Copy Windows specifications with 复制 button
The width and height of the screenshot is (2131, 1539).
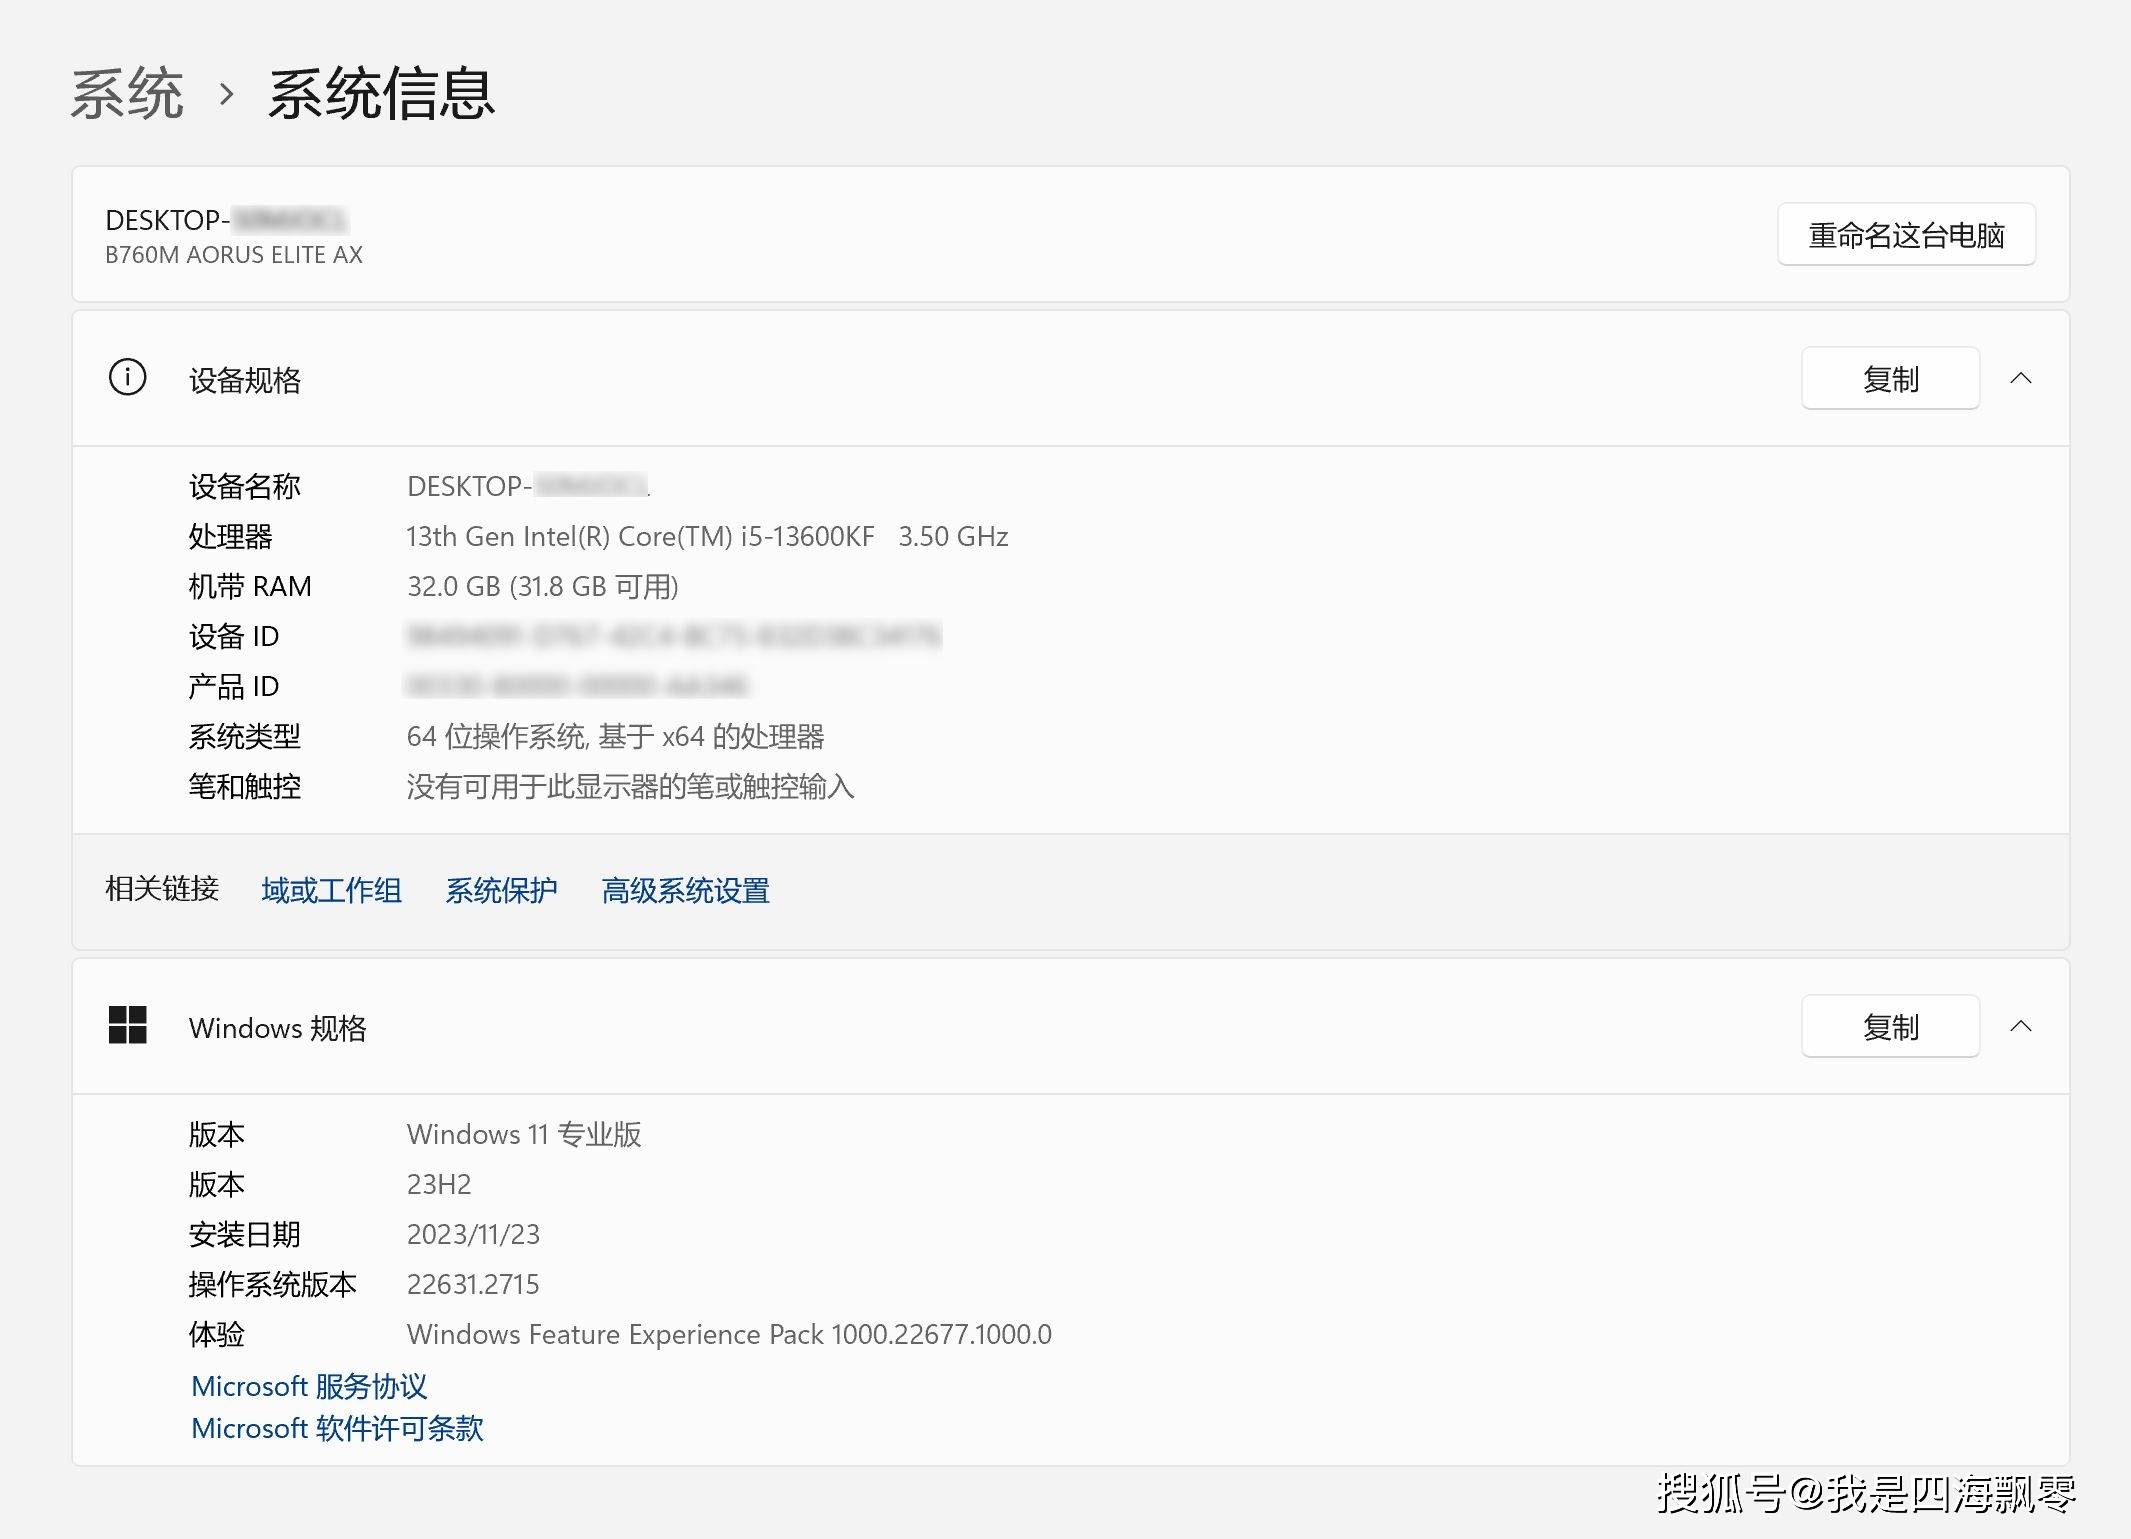(1890, 1027)
